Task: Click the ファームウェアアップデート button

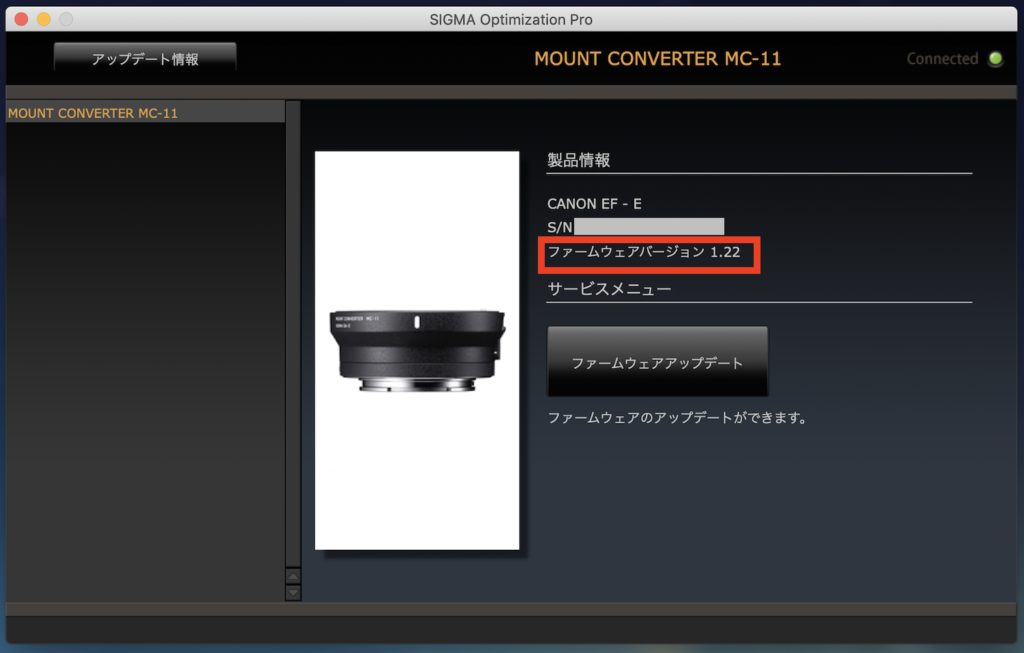Action: [x=657, y=362]
